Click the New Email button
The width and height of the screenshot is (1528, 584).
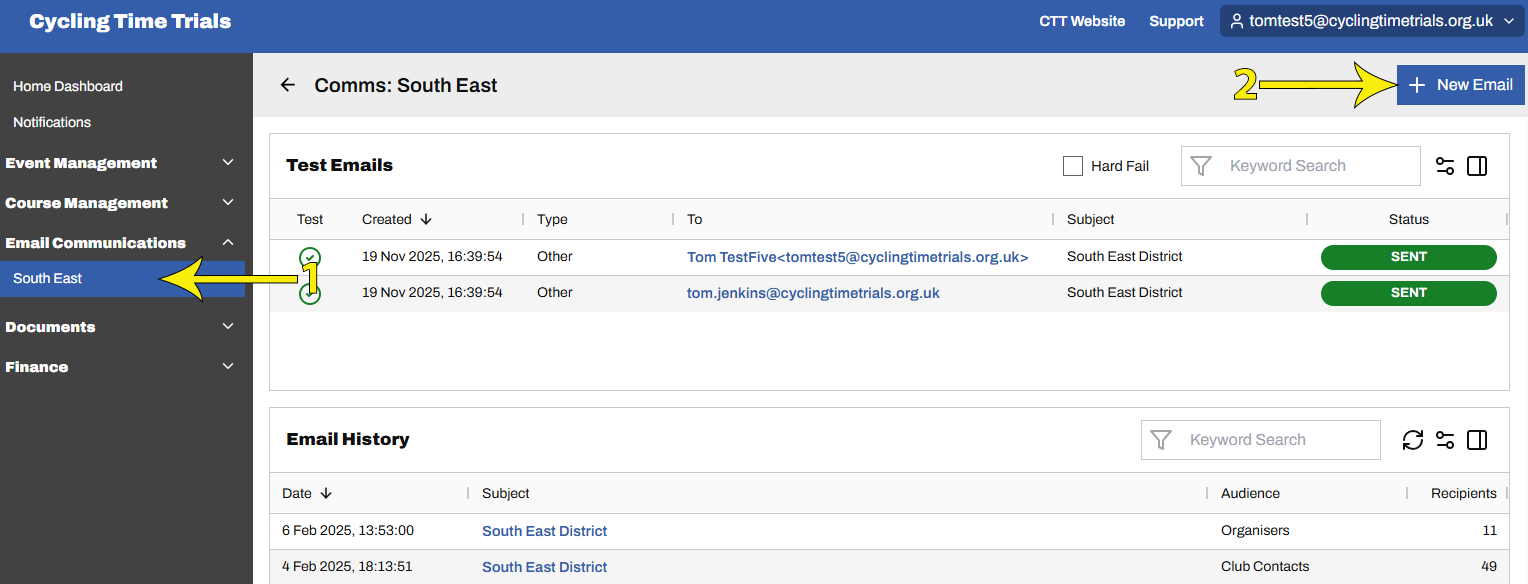point(1460,85)
